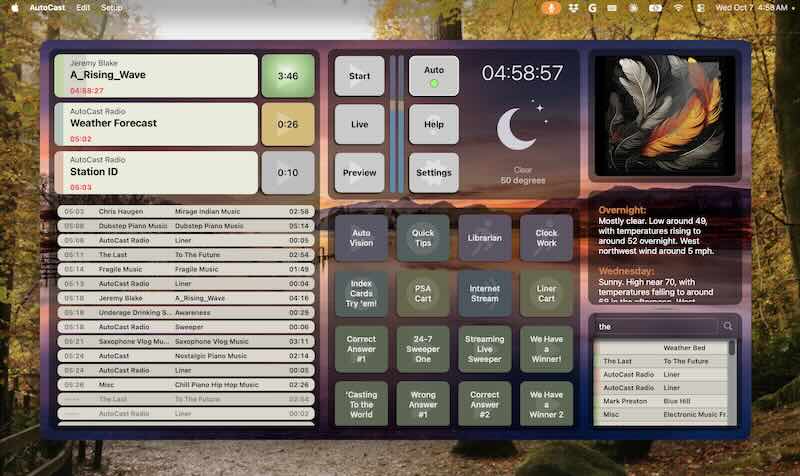Select the A_Rising_Wave deck card
Screen dimensions: 800x476
(x=156, y=76)
